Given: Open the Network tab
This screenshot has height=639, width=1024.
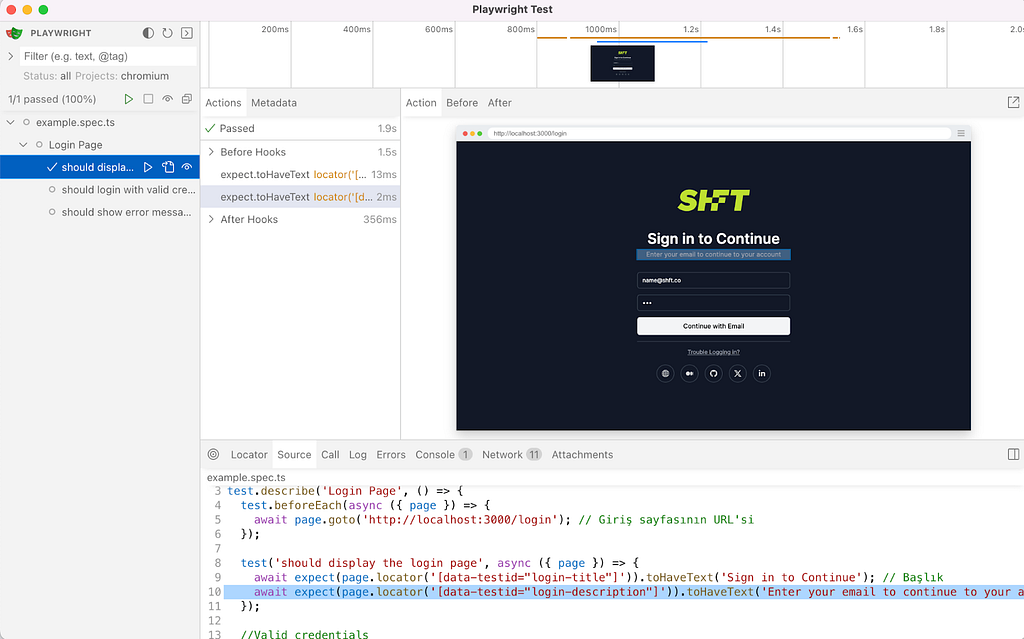Looking at the screenshot, I should click(x=511, y=455).
